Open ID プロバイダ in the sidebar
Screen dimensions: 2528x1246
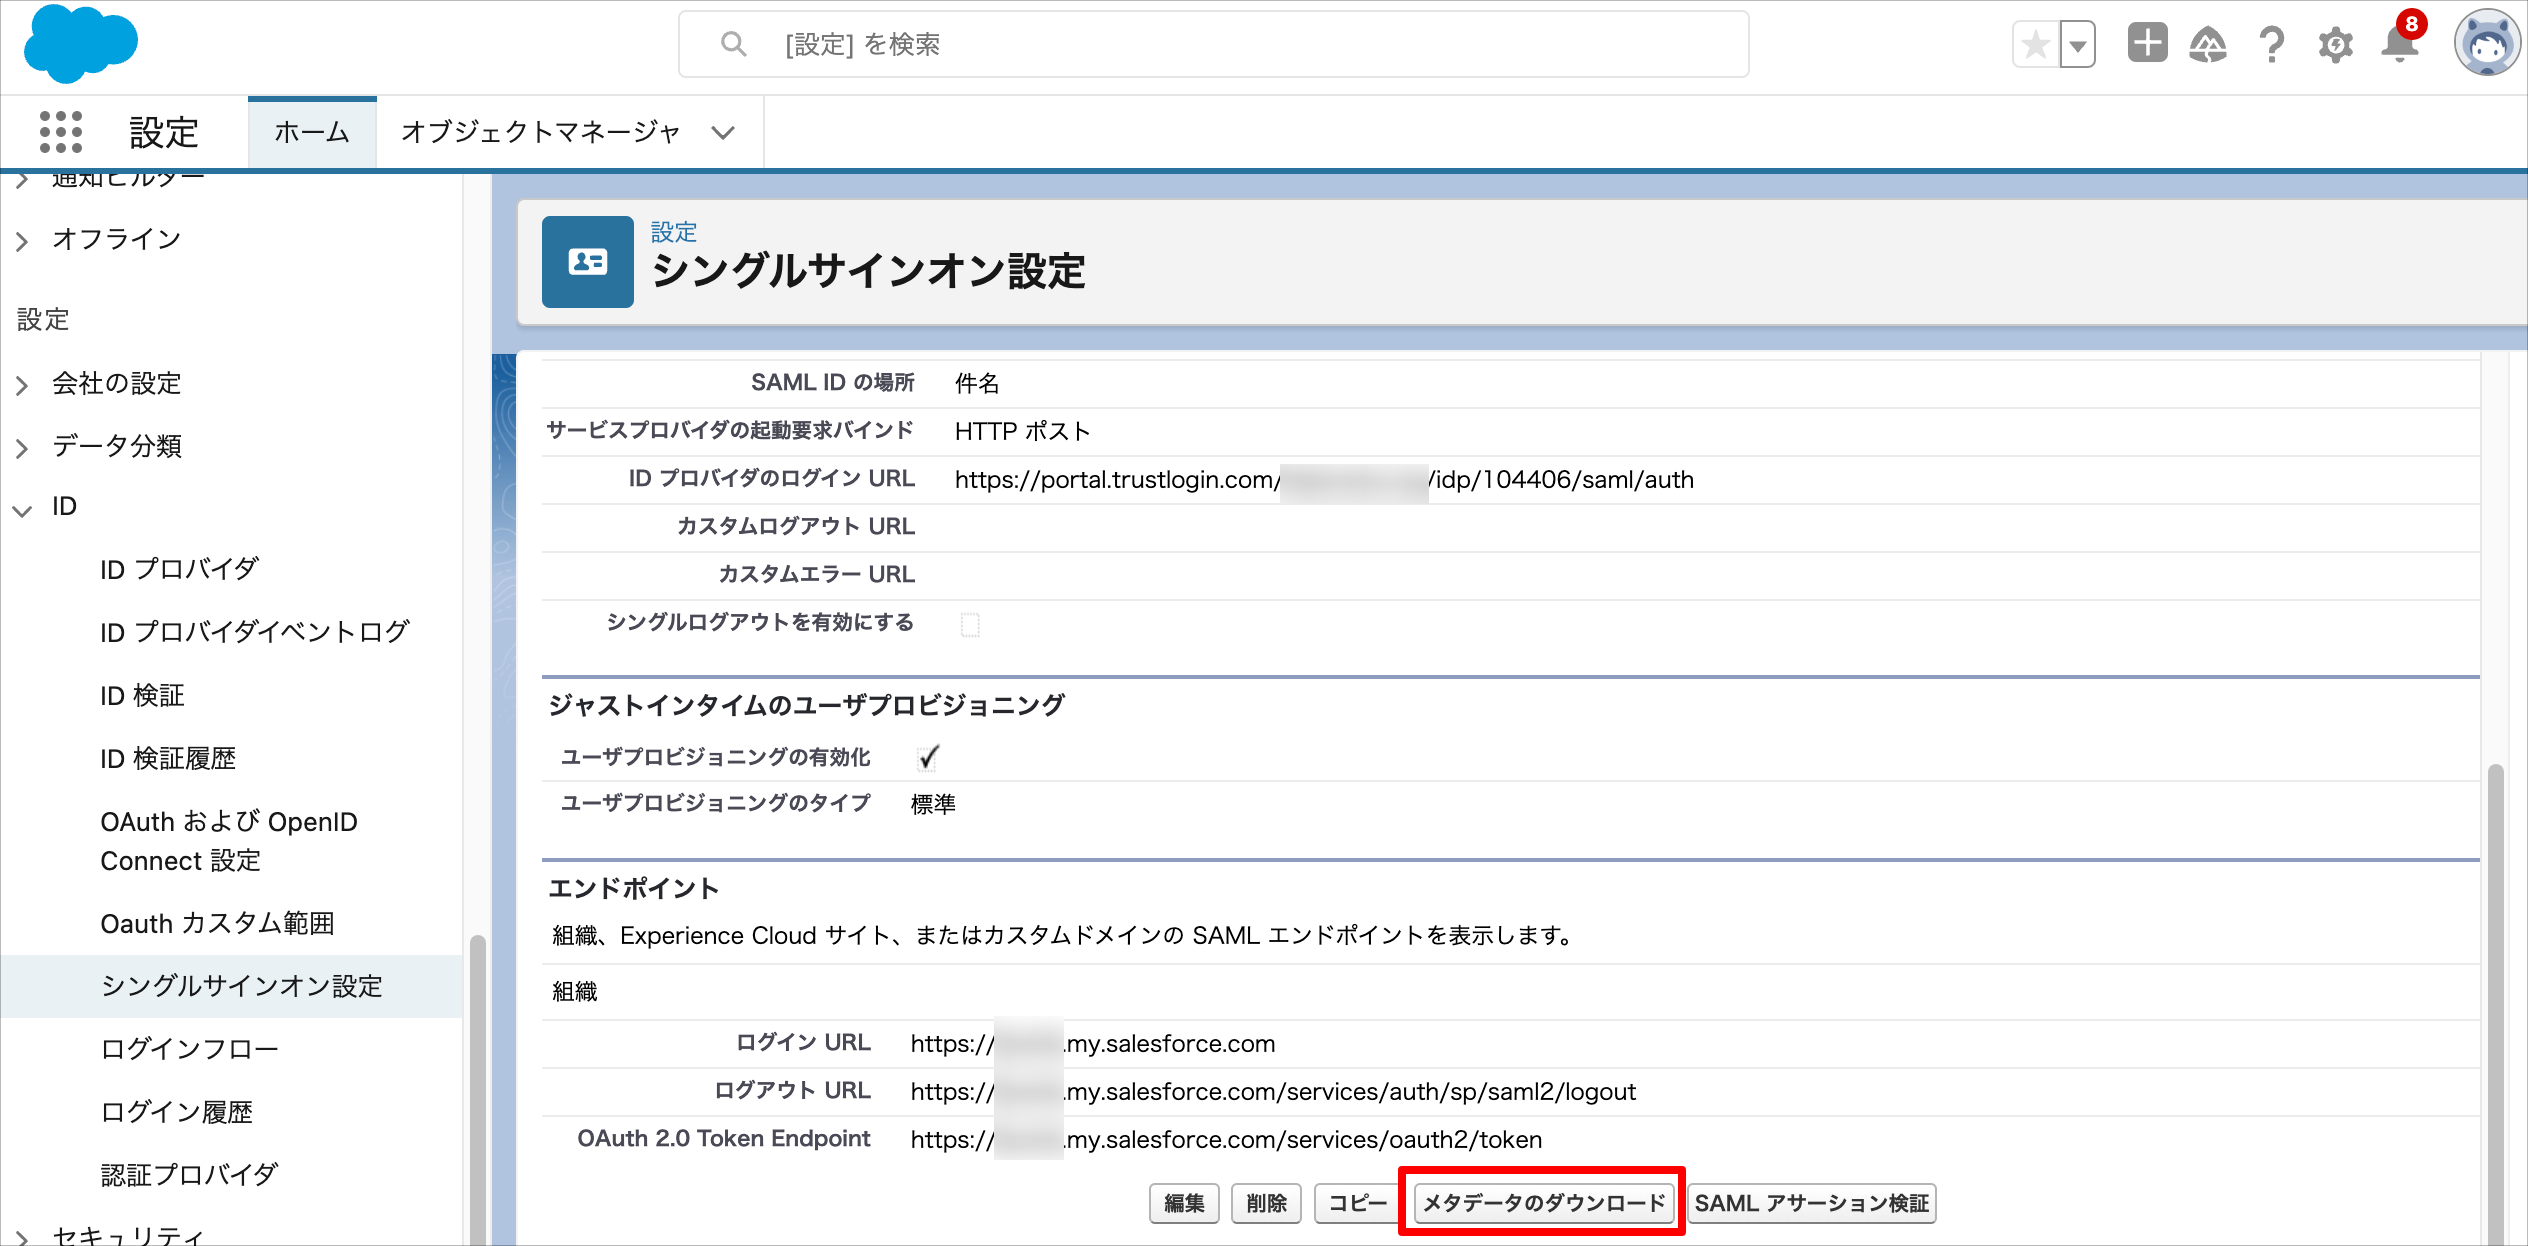pos(180,569)
